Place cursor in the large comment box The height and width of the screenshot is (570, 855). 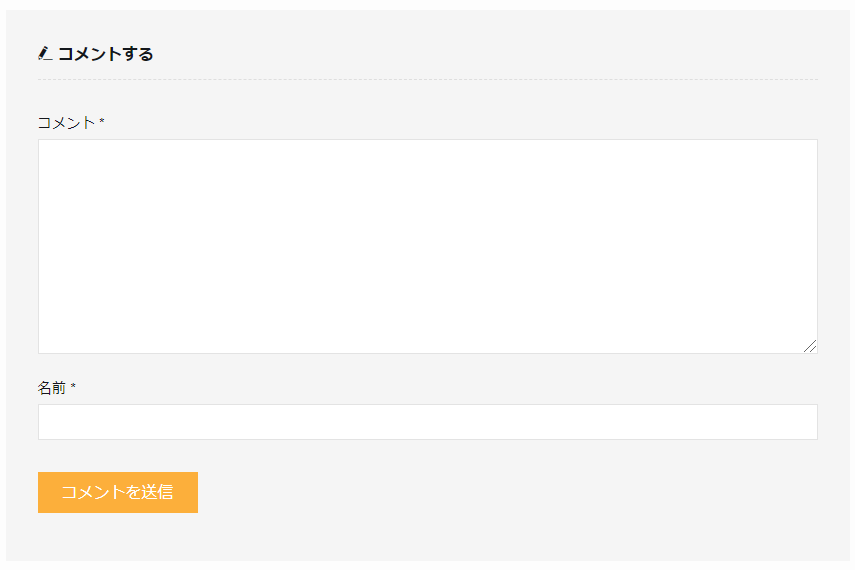[427, 246]
